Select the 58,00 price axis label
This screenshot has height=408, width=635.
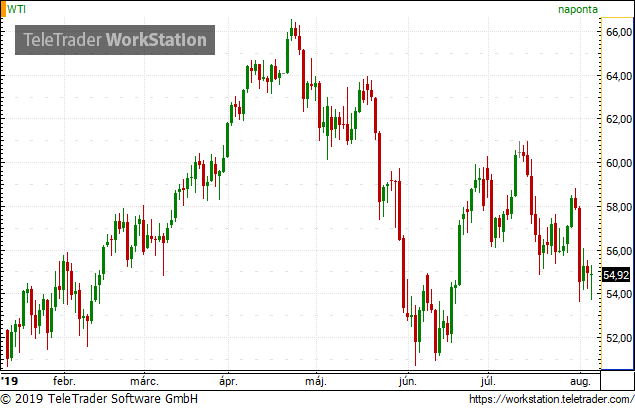coord(619,207)
